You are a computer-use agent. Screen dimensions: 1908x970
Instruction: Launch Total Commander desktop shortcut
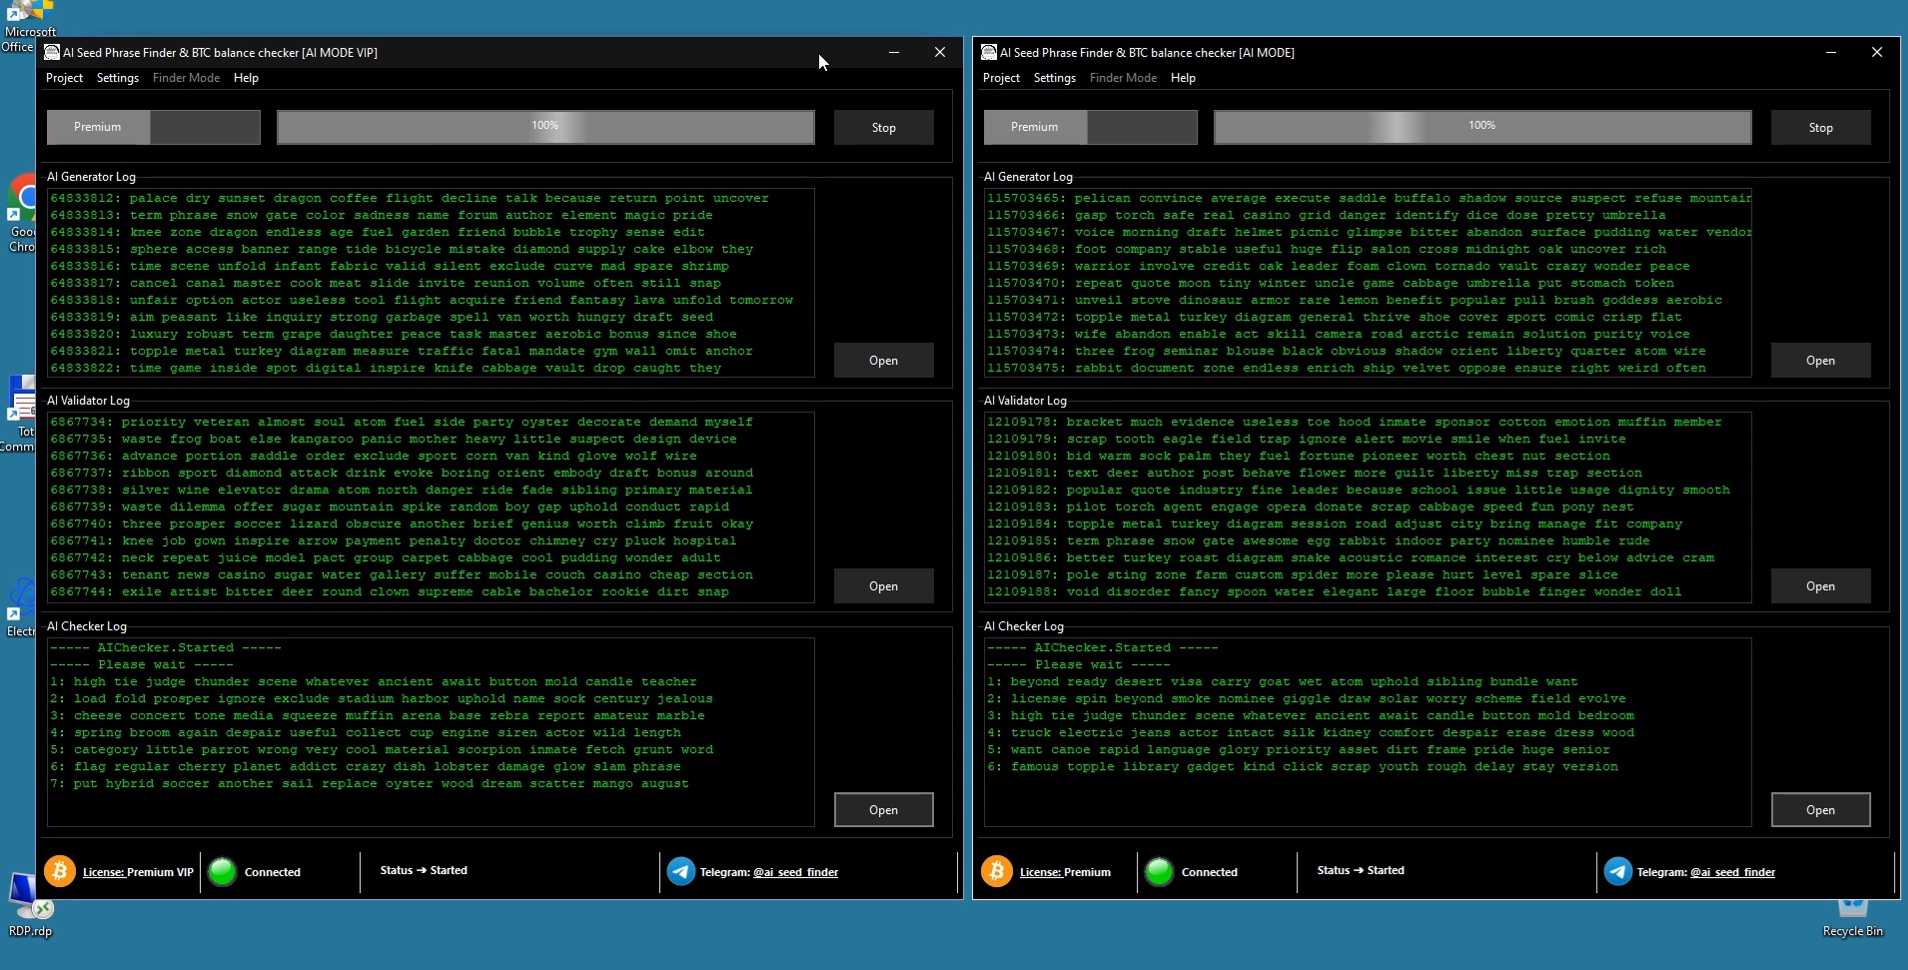pyautogui.click(x=22, y=398)
